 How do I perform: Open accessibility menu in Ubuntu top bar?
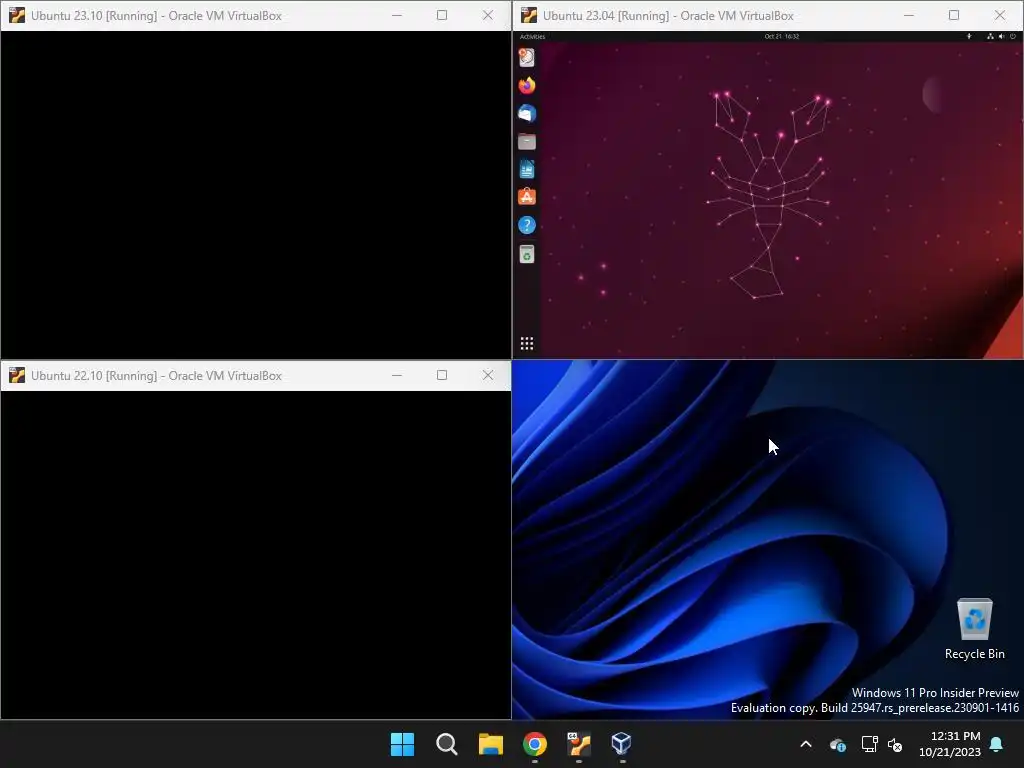click(x=968, y=37)
